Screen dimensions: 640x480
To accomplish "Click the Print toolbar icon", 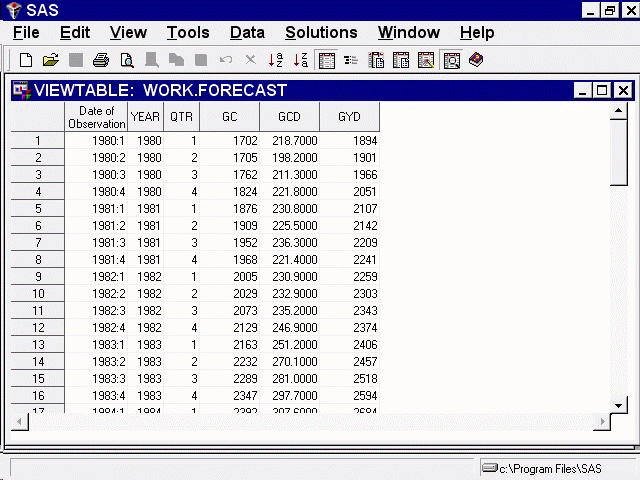I will [101, 61].
